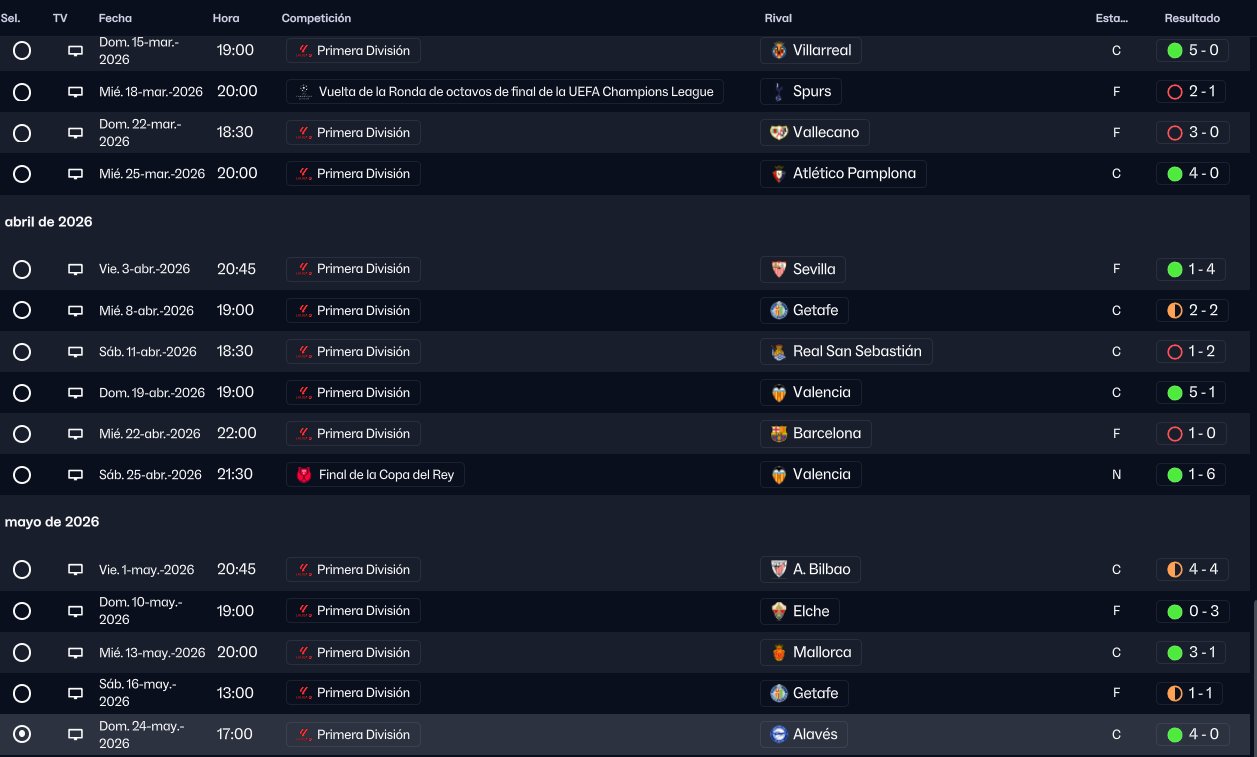Click the green win indicator on the Elche result
Viewport: 1257px width, 757px height.
[1175, 611]
